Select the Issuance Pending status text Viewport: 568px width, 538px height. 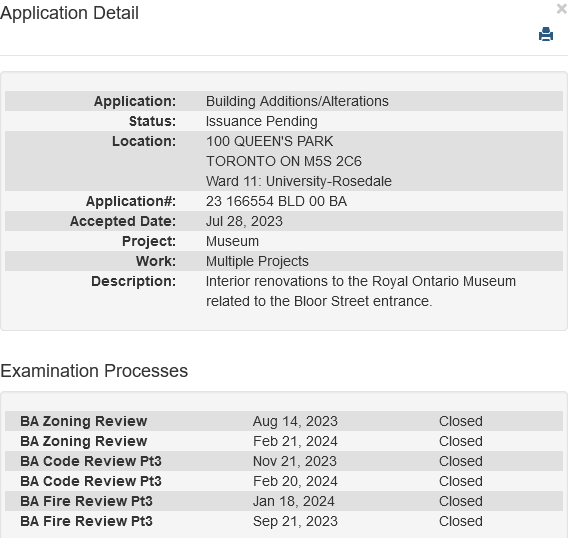[x=262, y=121]
